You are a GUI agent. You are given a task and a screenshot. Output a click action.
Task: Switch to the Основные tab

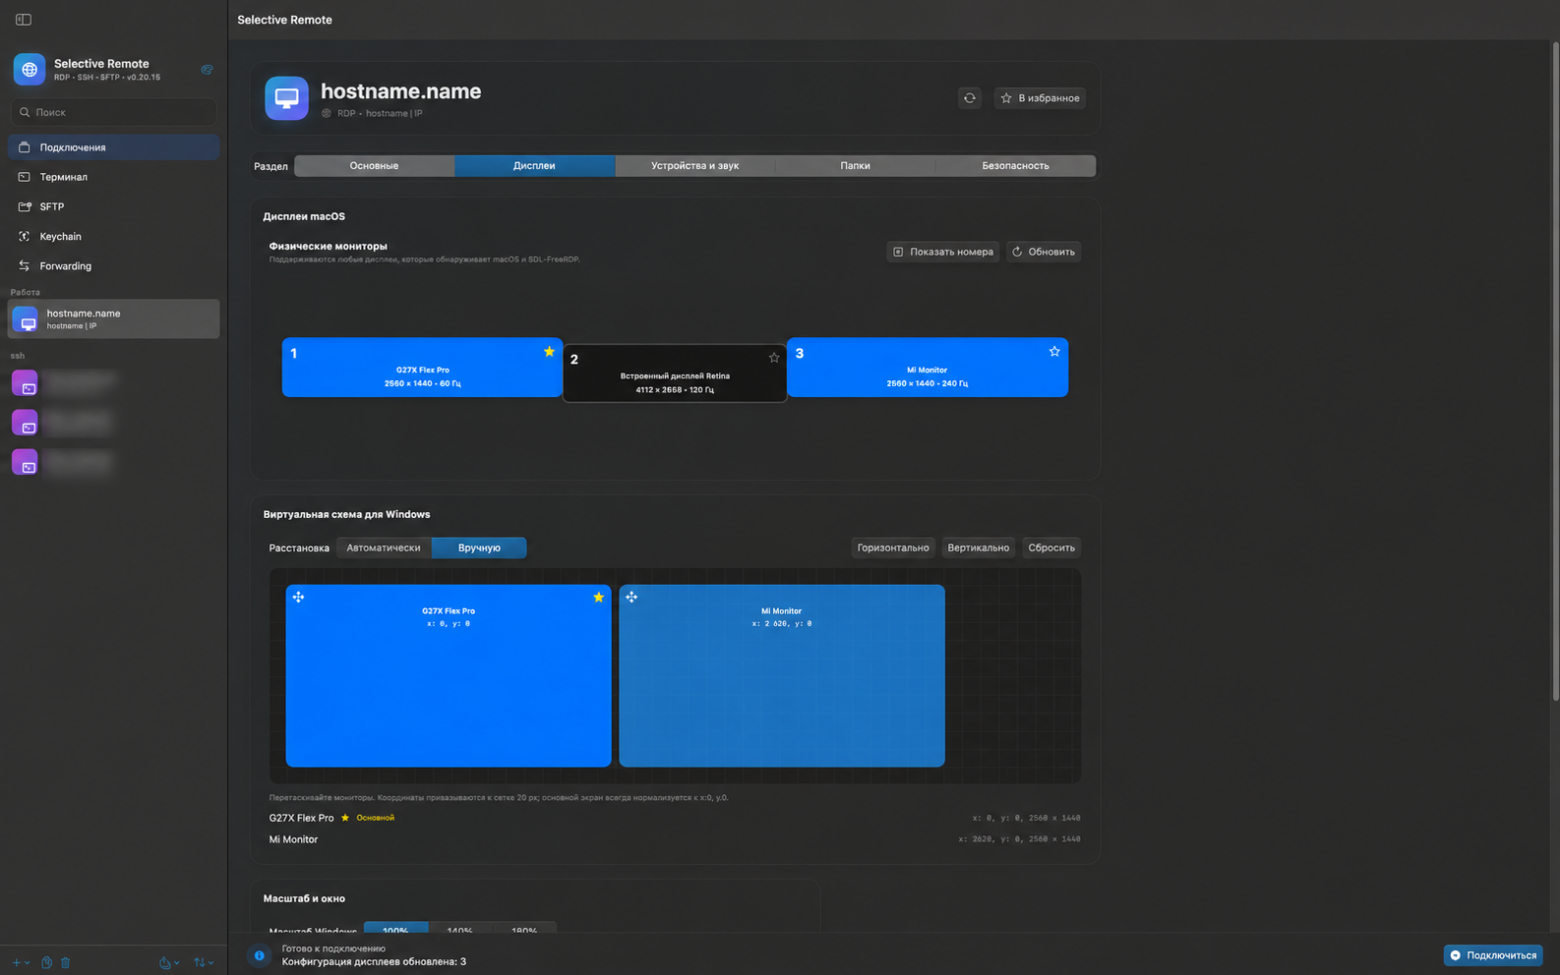pyautogui.click(x=374, y=166)
